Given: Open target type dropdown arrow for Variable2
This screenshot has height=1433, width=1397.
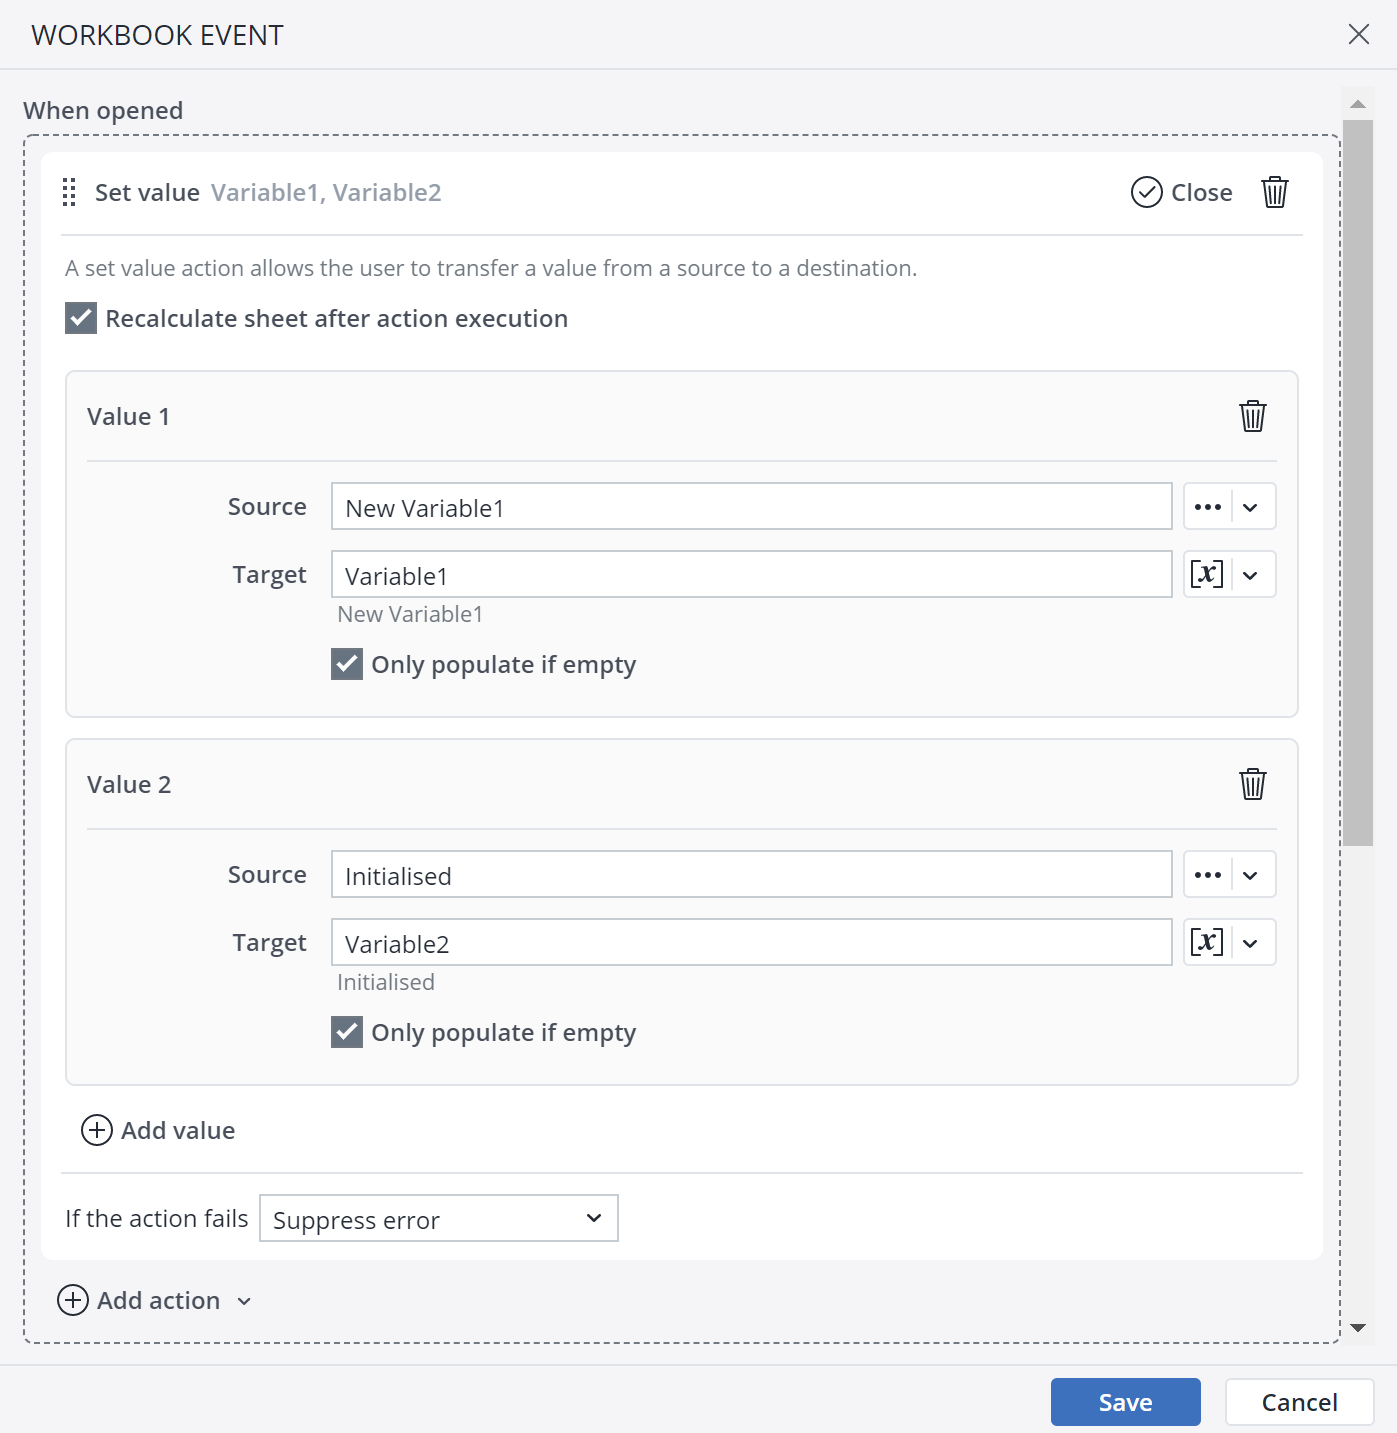Looking at the screenshot, I should point(1252,943).
